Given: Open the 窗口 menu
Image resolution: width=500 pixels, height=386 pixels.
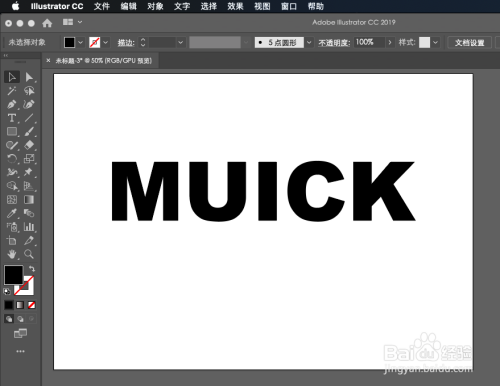Looking at the screenshot, I should coord(289,6).
